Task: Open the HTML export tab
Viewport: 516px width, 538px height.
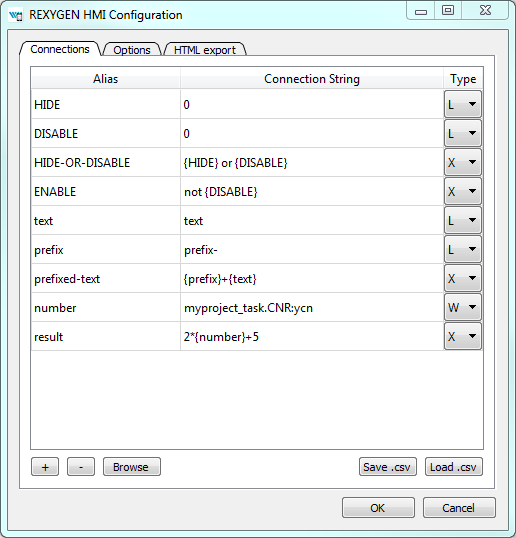Action: coord(205,50)
